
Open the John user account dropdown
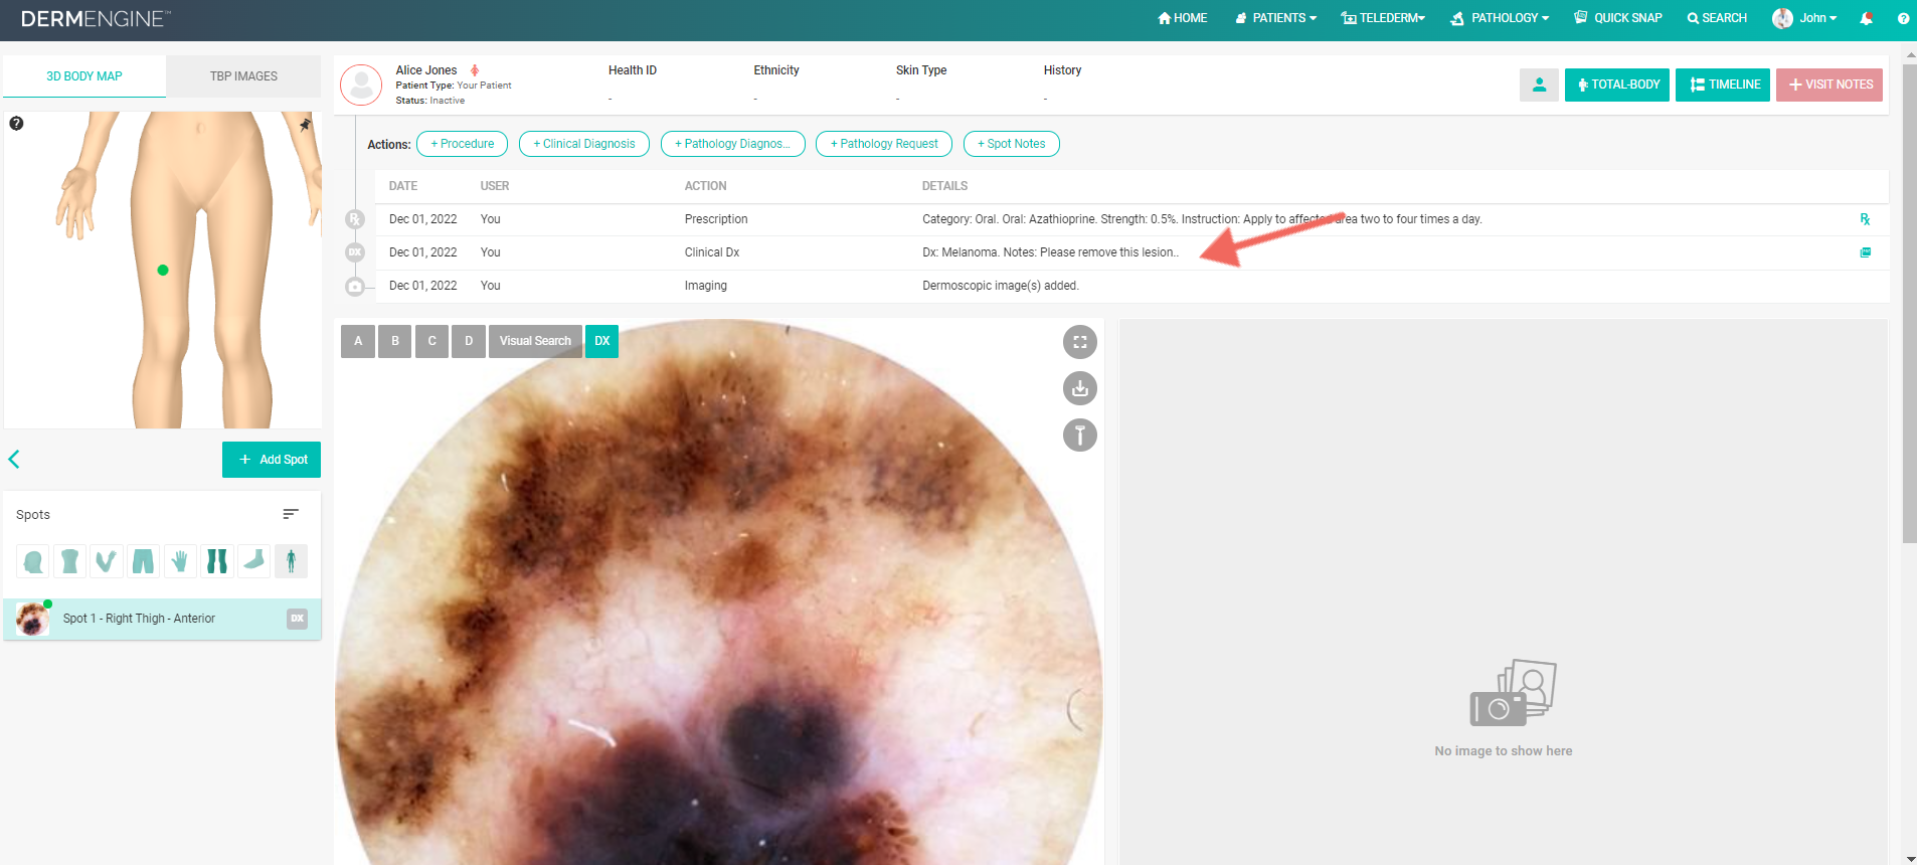[1805, 18]
